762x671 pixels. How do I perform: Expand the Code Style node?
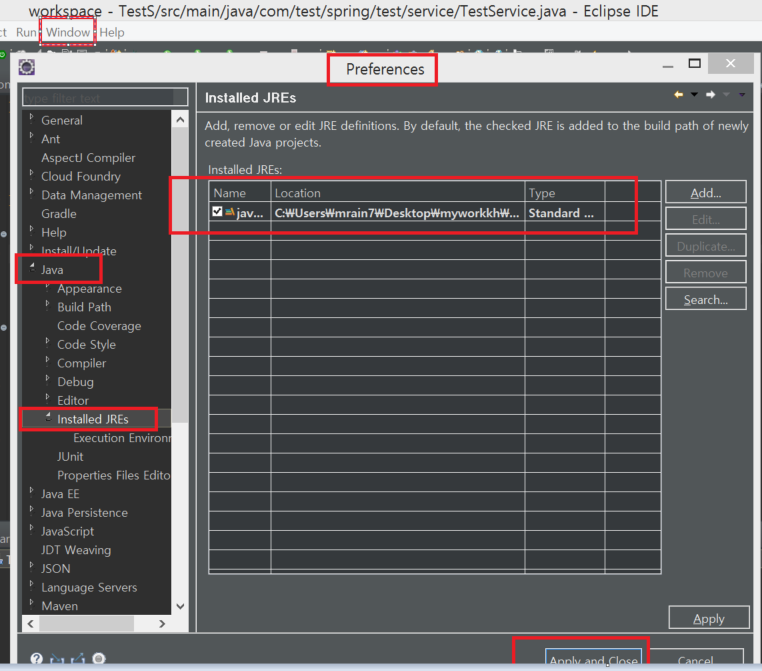[x=48, y=341]
